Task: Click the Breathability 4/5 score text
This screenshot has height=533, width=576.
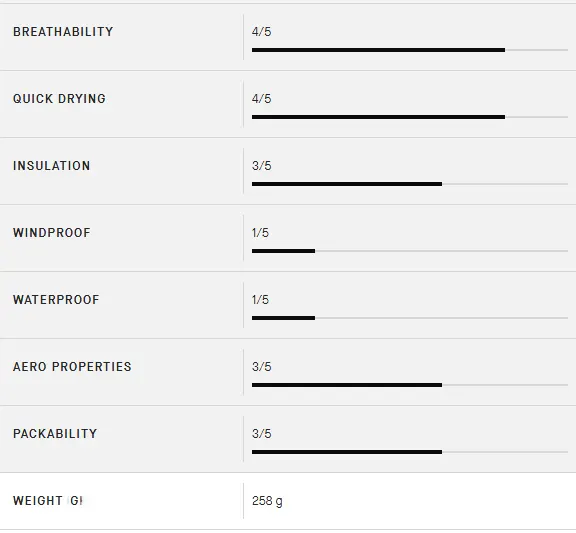Action: click(262, 32)
